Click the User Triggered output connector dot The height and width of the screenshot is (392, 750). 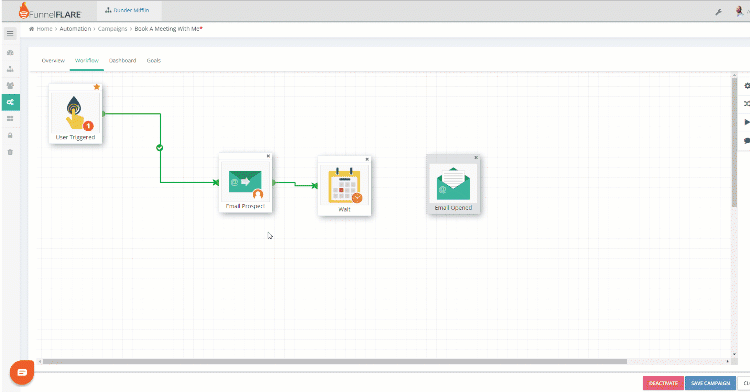(103, 114)
